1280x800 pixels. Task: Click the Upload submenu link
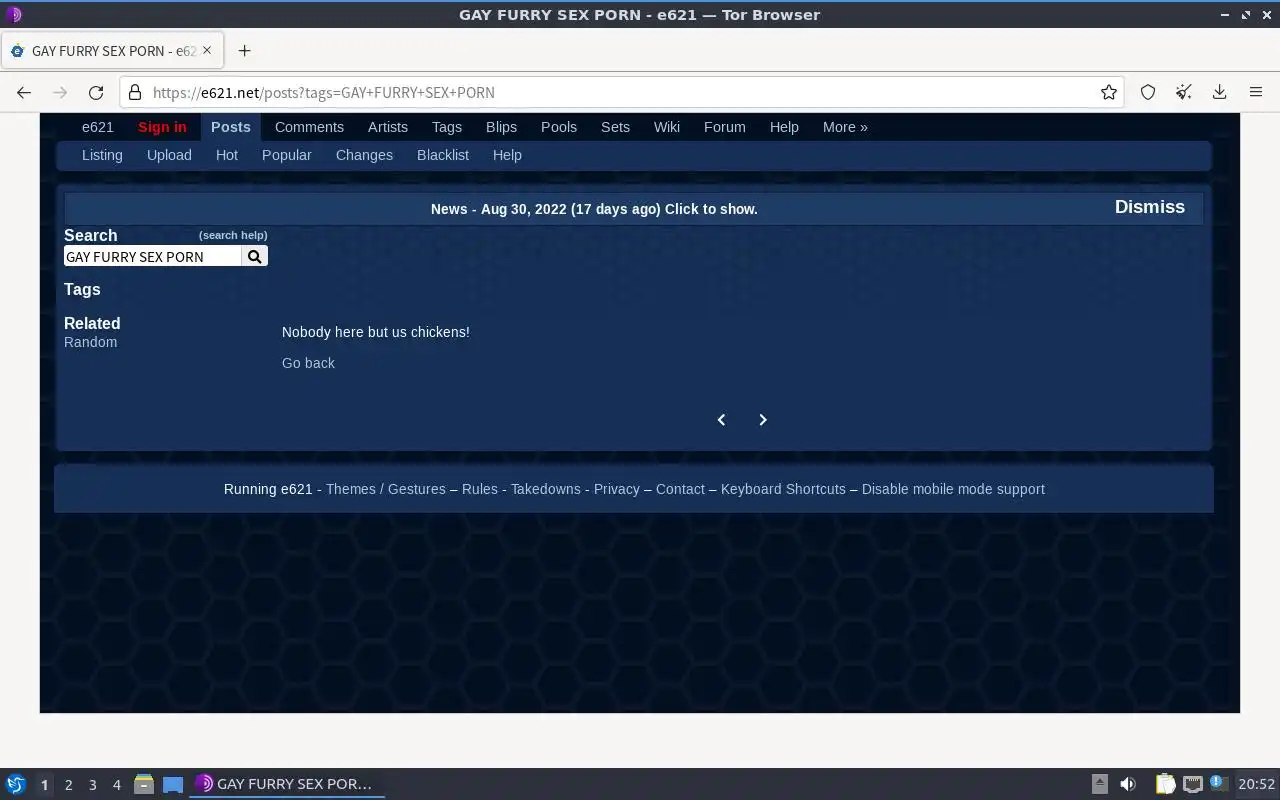169,155
